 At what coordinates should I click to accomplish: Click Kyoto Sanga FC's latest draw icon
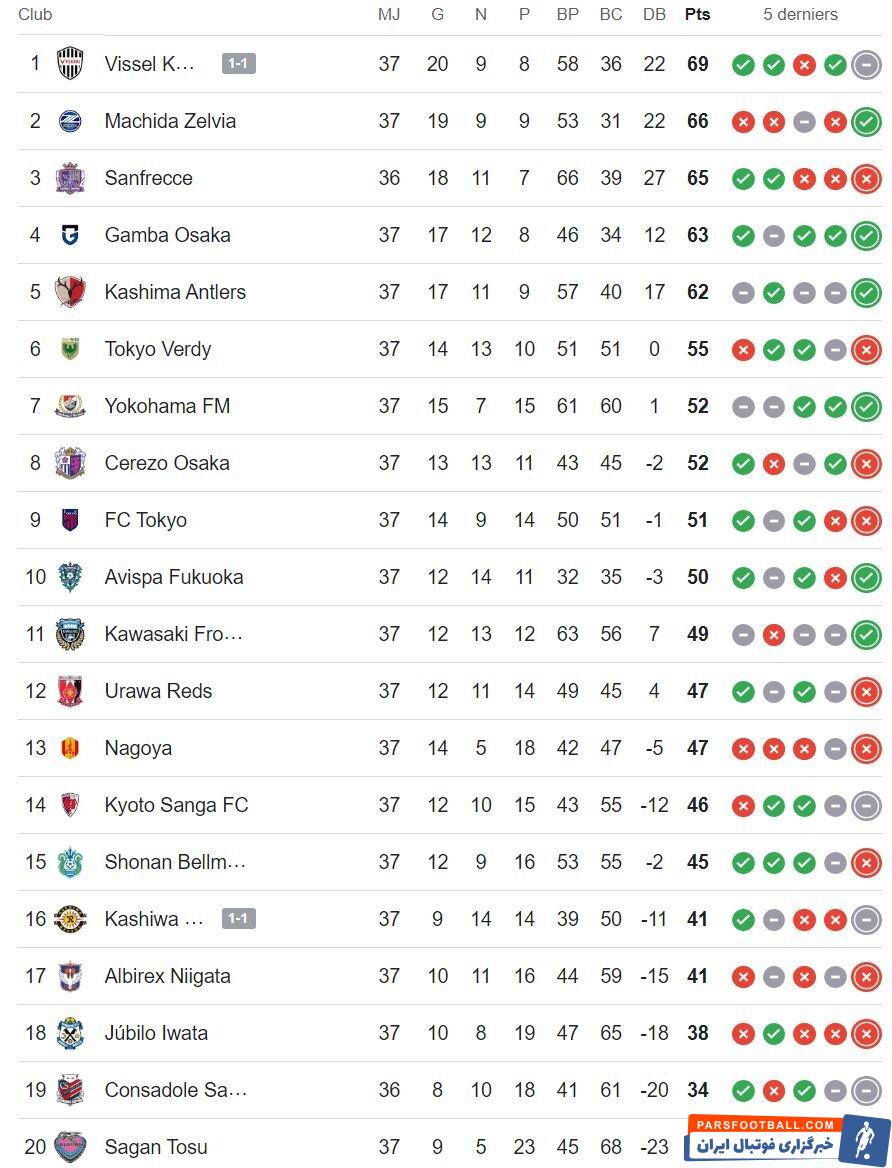(x=866, y=806)
